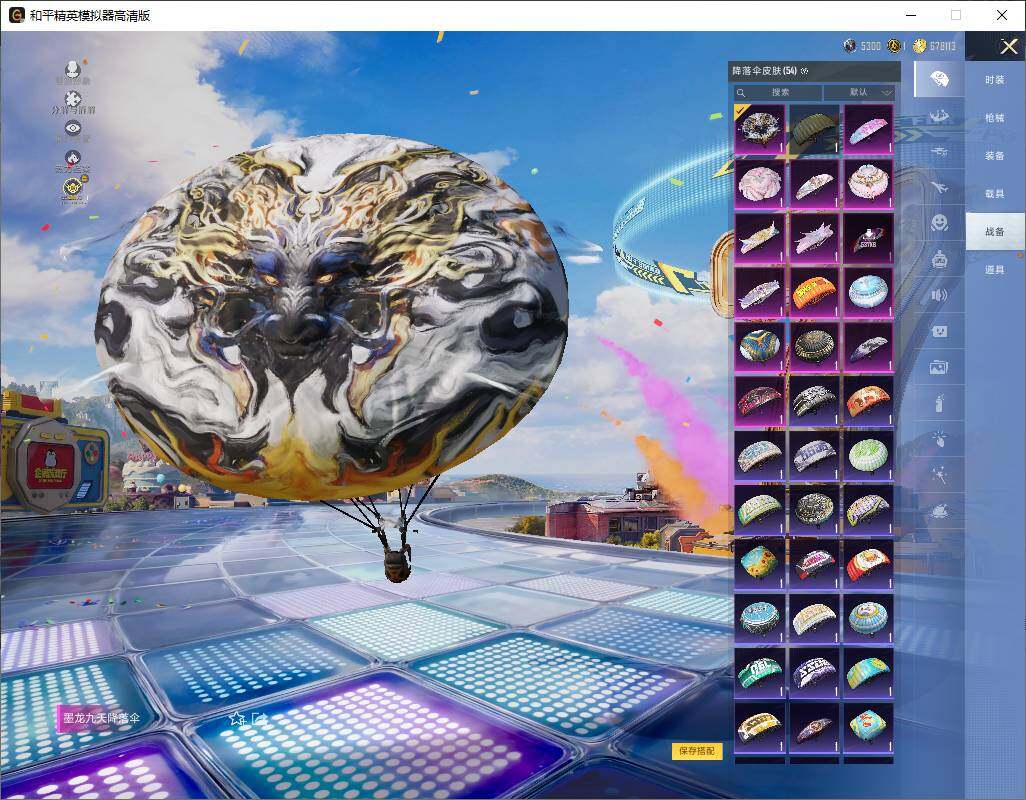Select the default olive green parachute thumbnail
1026x800 pixels.
pyautogui.click(x=814, y=129)
